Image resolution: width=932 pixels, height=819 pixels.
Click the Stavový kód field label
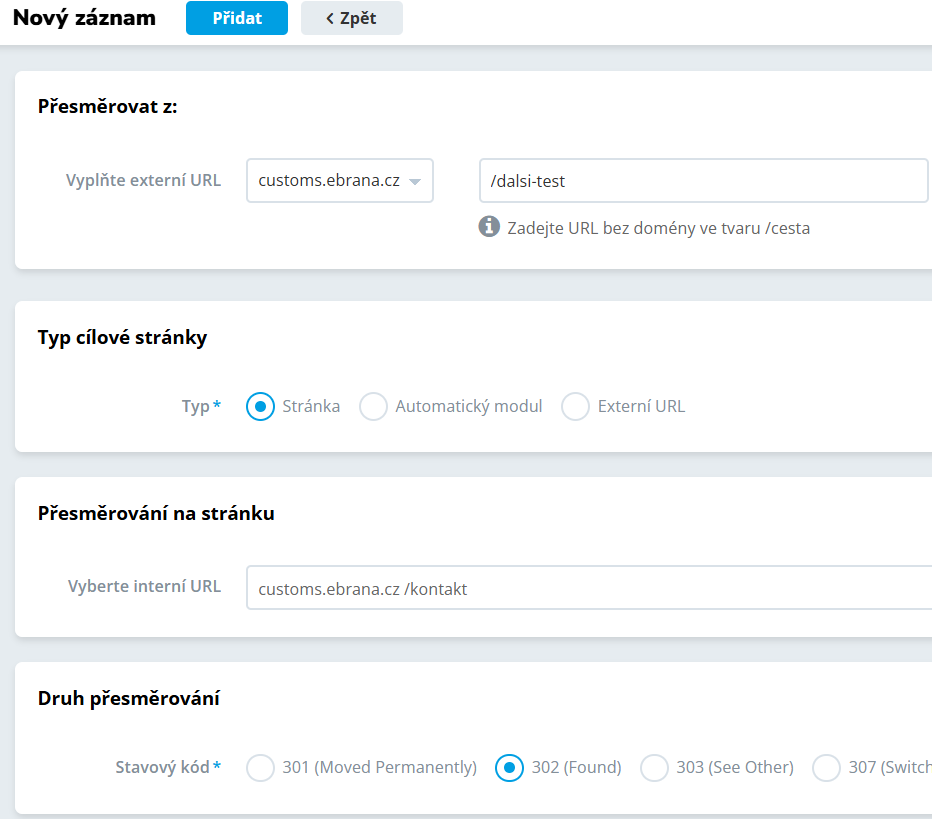click(x=163, y=768)
